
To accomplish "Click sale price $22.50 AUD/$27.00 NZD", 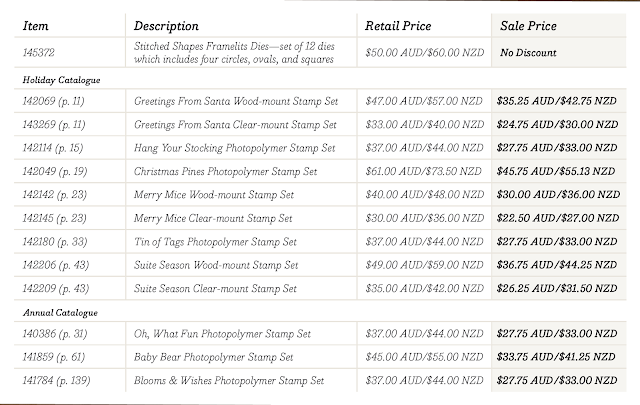I will click(x=558, y=218).
